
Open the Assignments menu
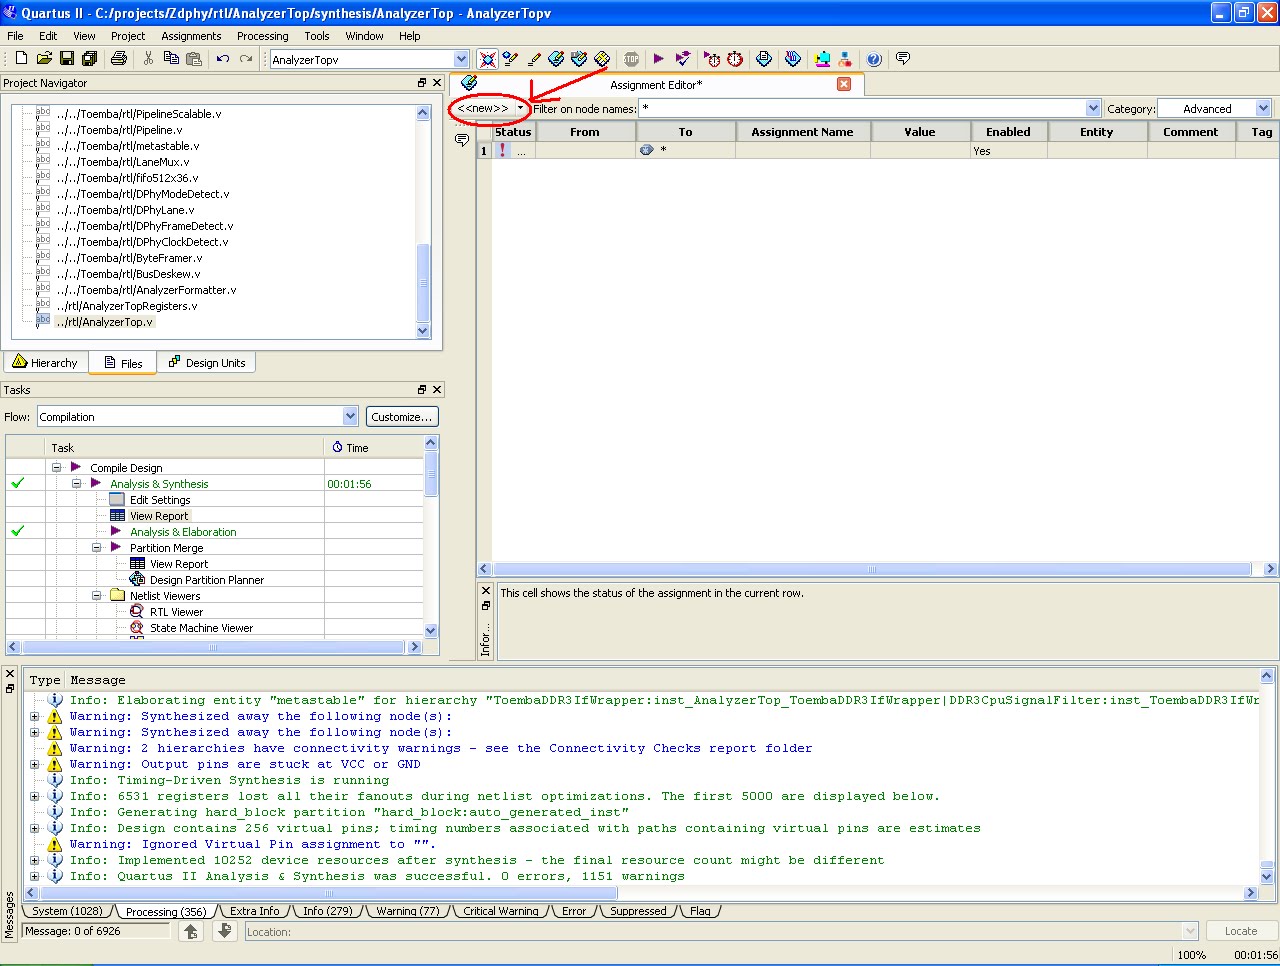[x=191, y=36]
